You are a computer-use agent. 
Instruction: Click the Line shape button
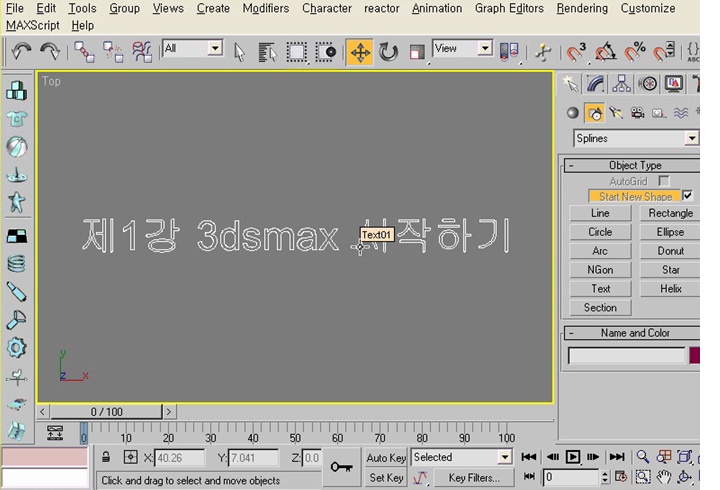click(x=600, y=213)
